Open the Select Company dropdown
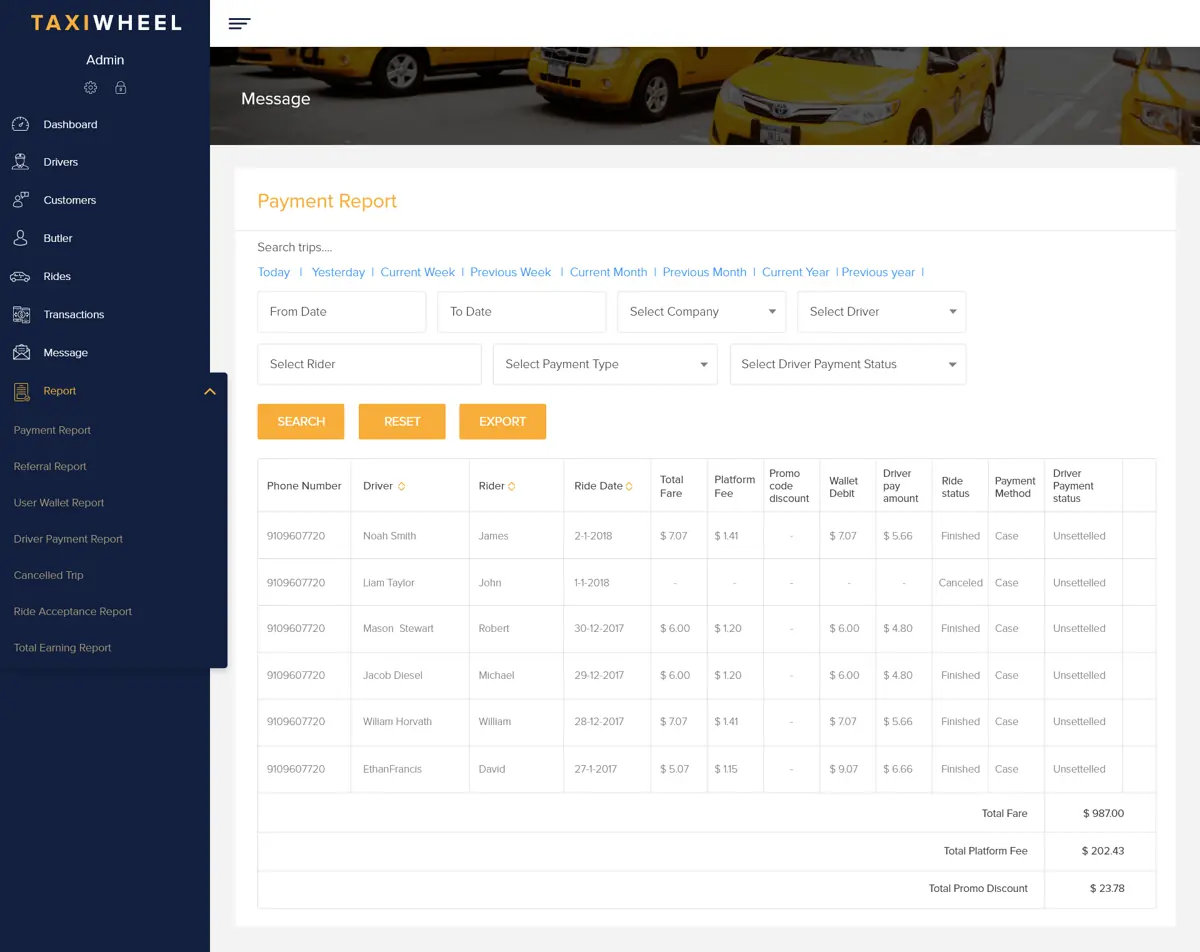Screen dimensions: 1200x952 point(702,312)
